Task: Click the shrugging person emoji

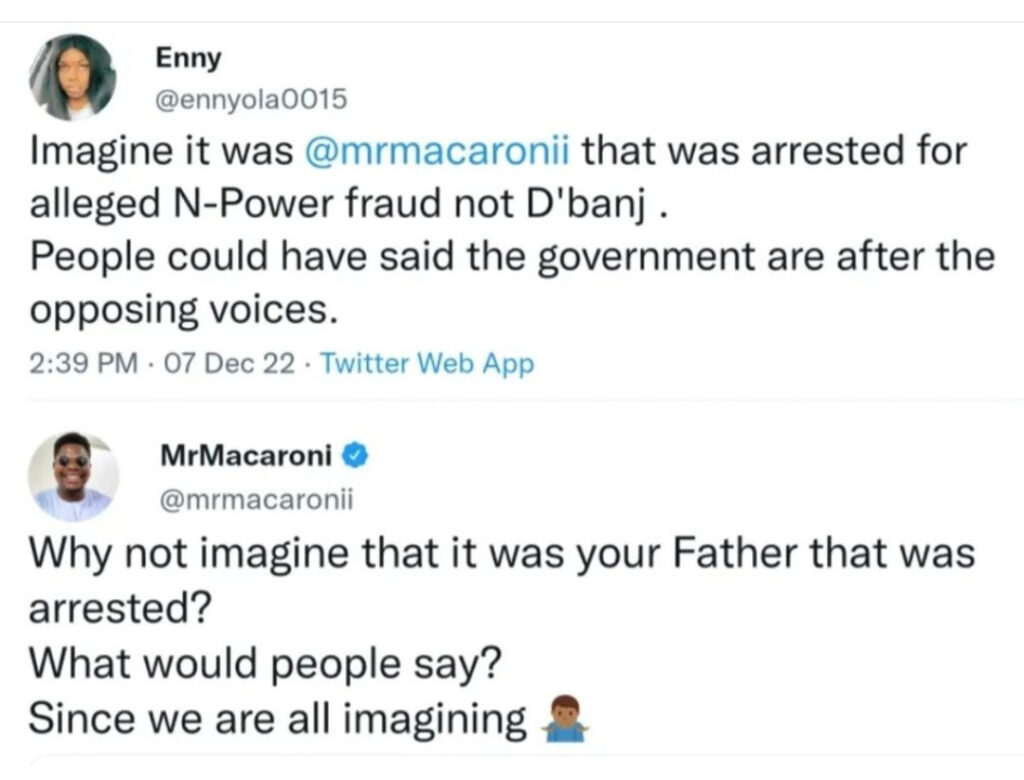Action: pyautogui.click(x=562, y=718)
